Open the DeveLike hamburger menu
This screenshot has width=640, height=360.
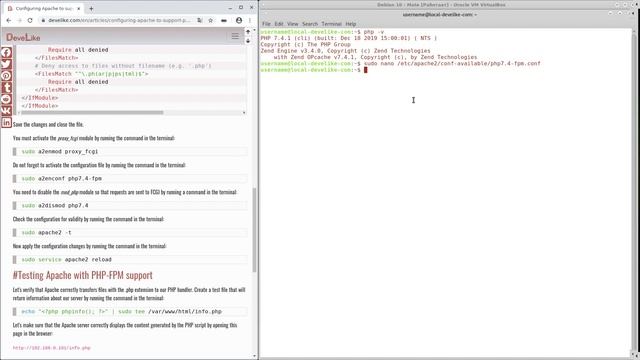coord(235,36)
